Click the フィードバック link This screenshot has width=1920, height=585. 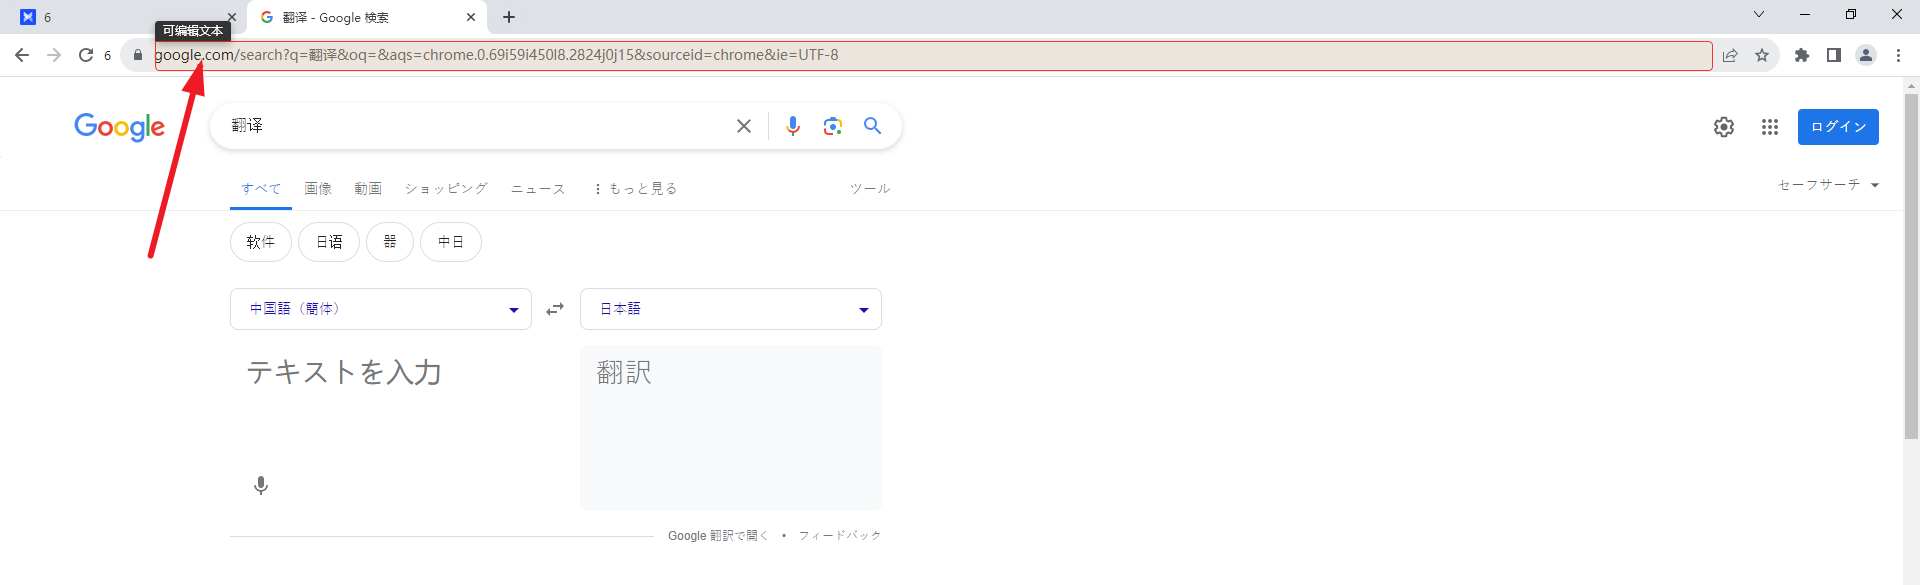point(840,536)
